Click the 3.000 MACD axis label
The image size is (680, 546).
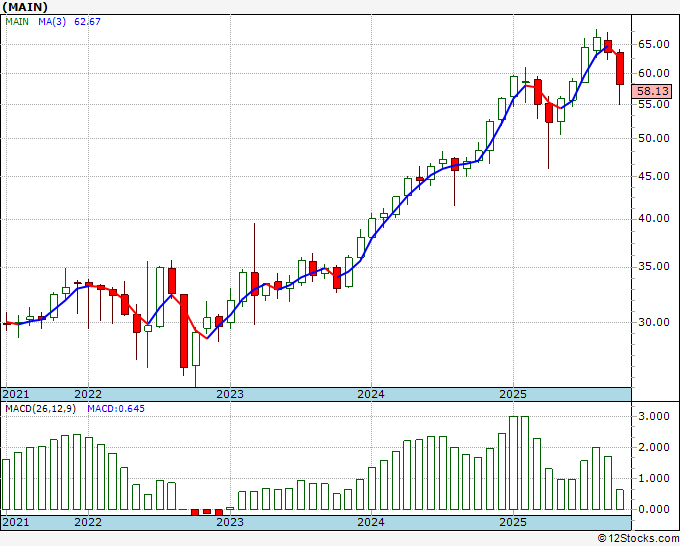654,416
